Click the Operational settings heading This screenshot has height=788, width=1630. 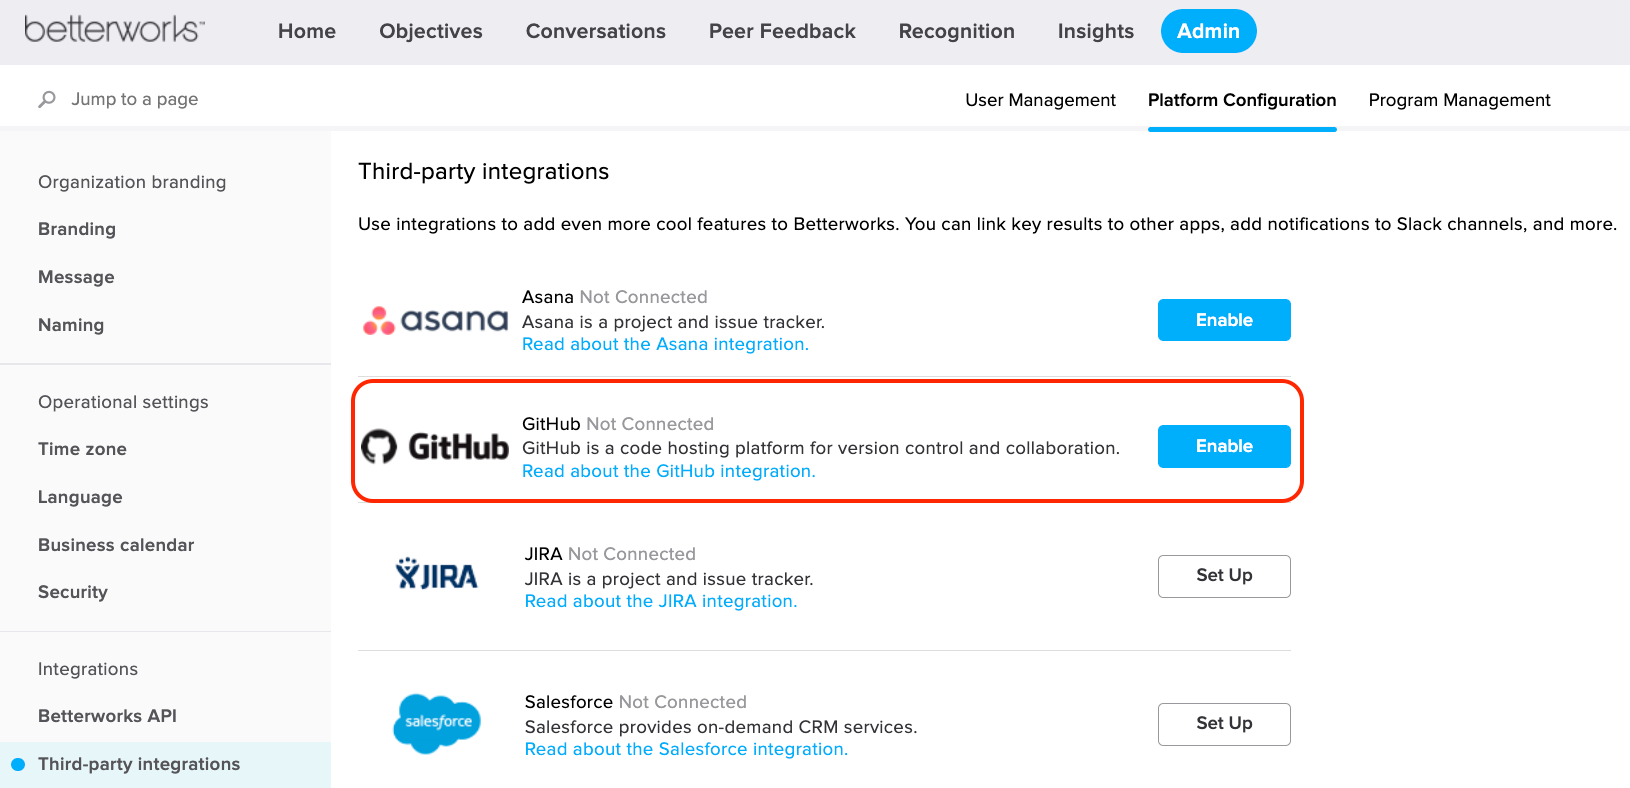123,402
